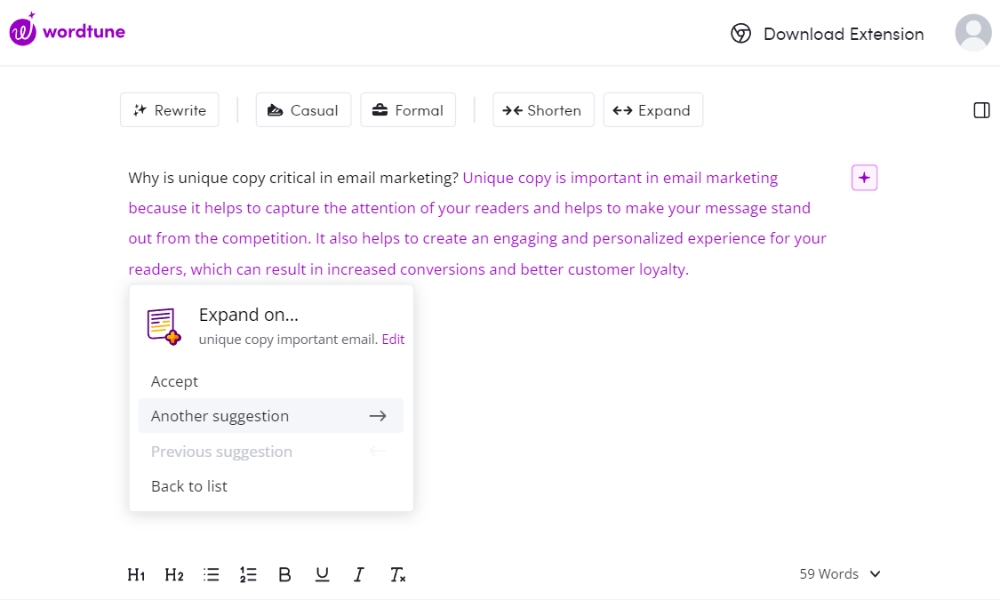Image resolution: width=1000 pixels, height=600 pixels.
Task: Click the Rewrite button
Action: click(x=170, y=110)
